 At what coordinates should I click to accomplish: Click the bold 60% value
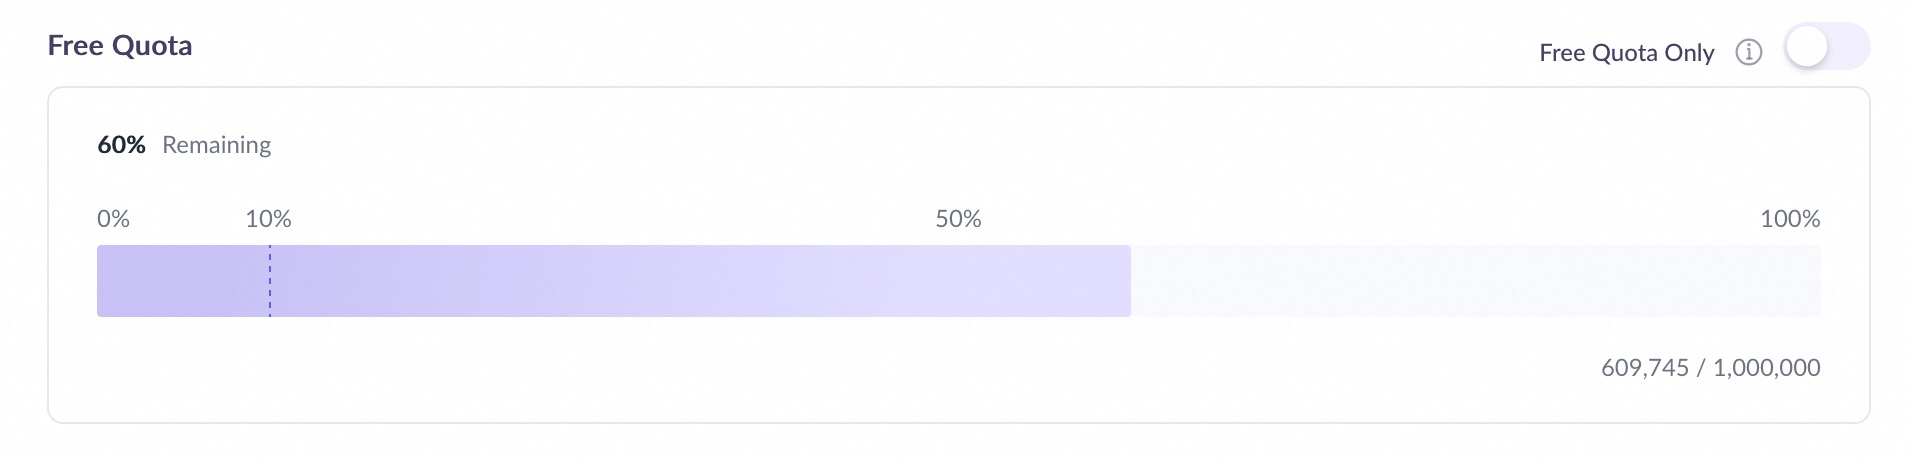(121, 145)
